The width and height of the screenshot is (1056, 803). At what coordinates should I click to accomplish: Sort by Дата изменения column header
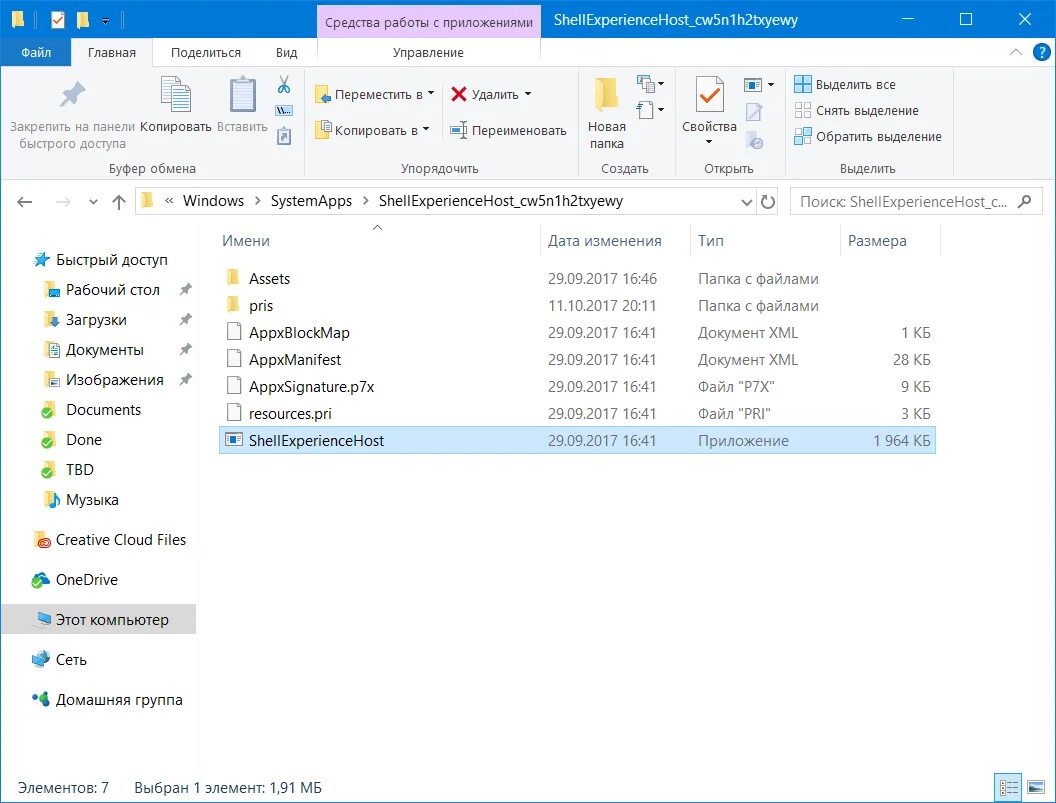point(604,240)
